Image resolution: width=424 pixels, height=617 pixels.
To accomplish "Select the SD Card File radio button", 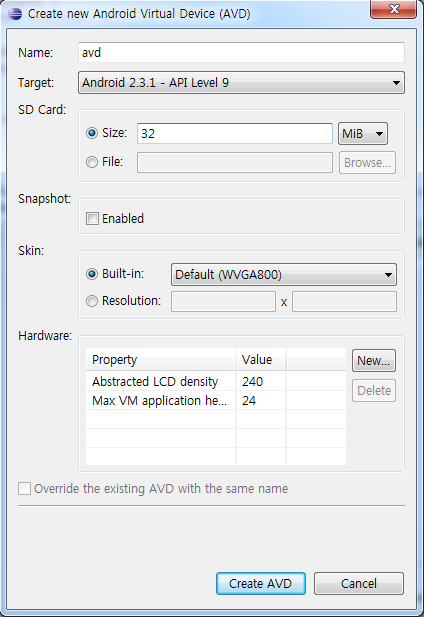I will (92, 162).
